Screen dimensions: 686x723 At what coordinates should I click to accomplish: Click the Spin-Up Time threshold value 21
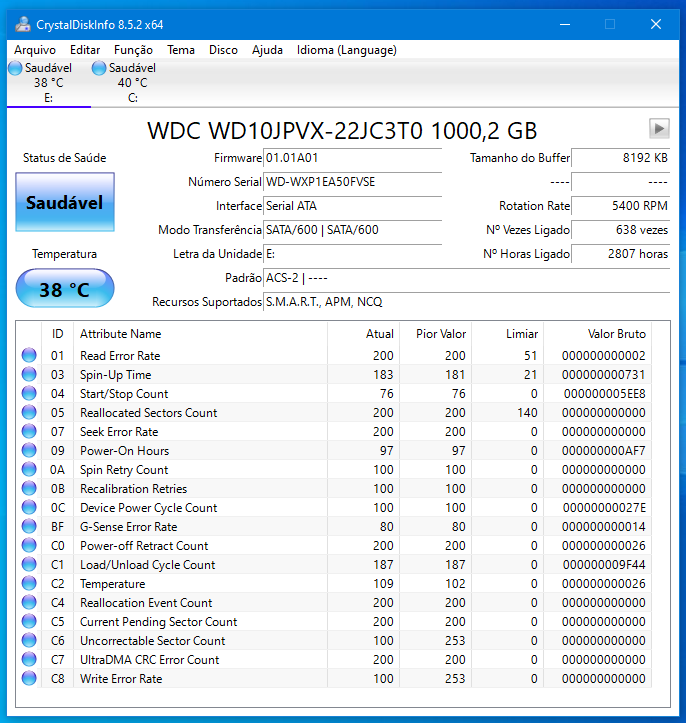point(530,375)
